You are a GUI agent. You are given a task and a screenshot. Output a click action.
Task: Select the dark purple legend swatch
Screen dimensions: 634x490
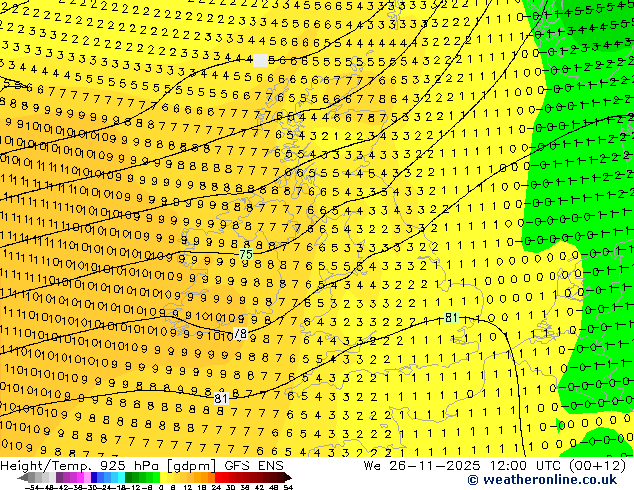[x=59, y=477]
